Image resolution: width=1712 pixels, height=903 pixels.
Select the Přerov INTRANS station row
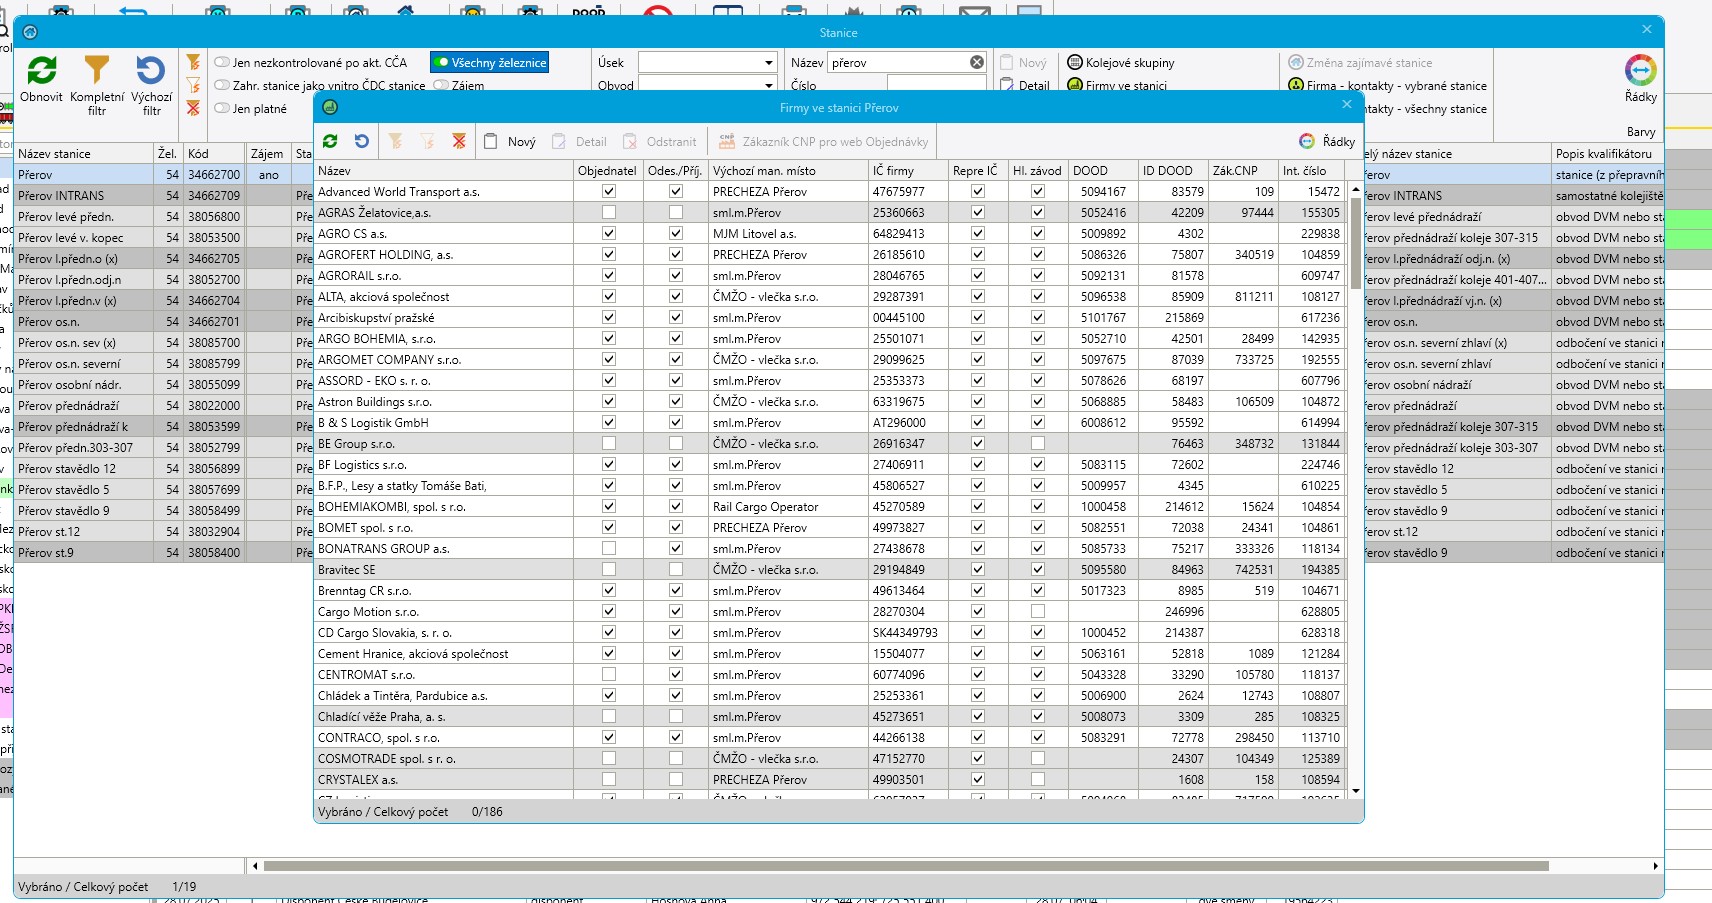point(61,196)
